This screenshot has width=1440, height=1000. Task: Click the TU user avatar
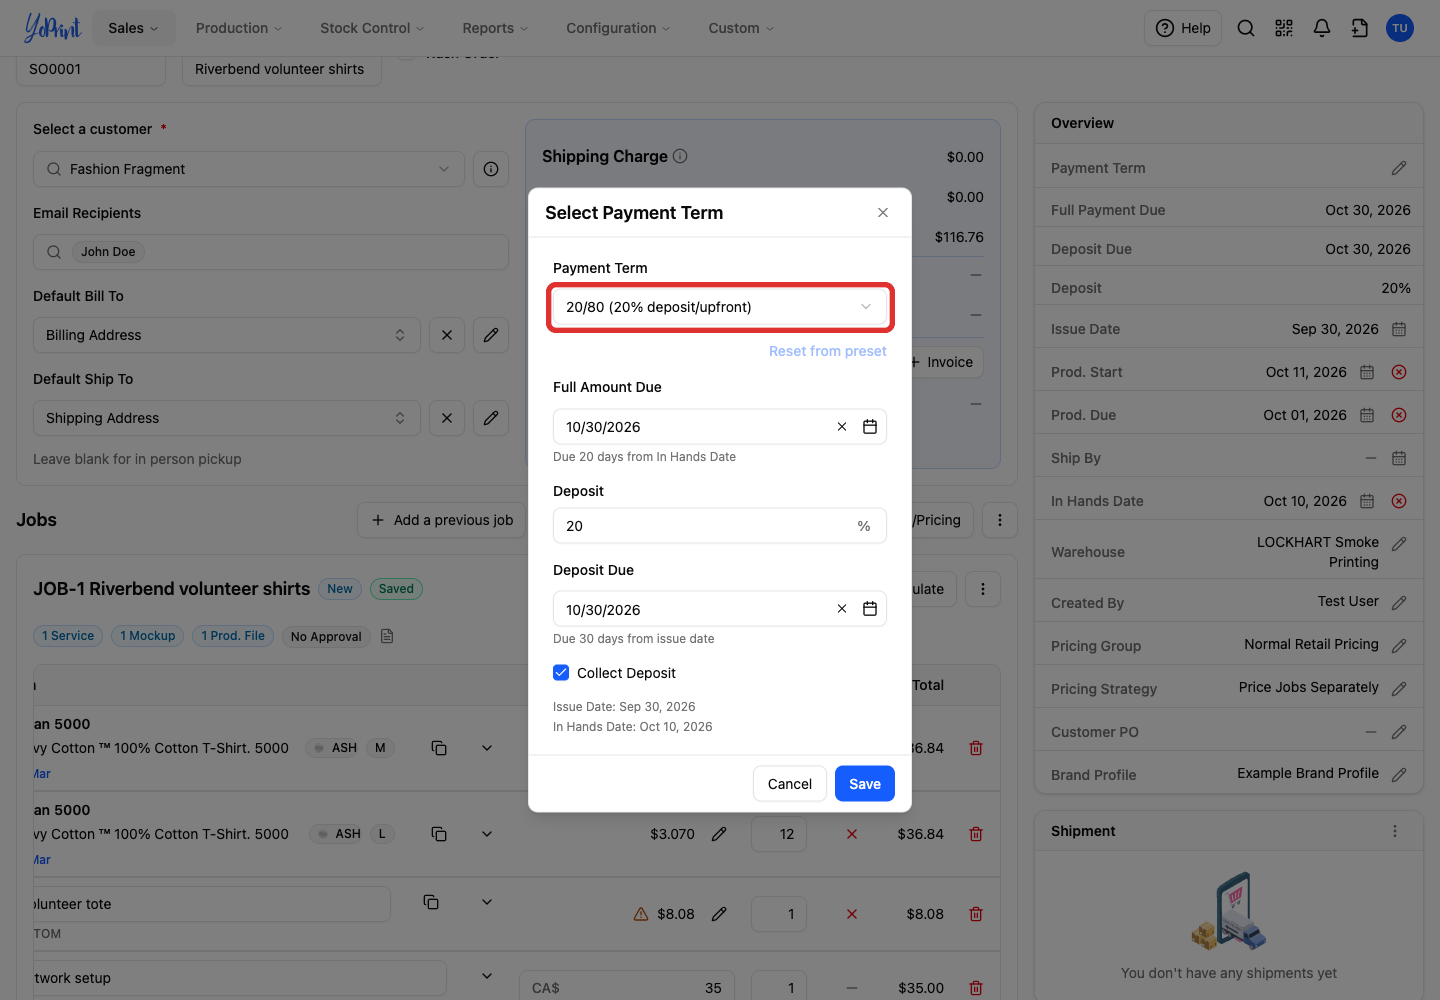tap(1400, 28)
